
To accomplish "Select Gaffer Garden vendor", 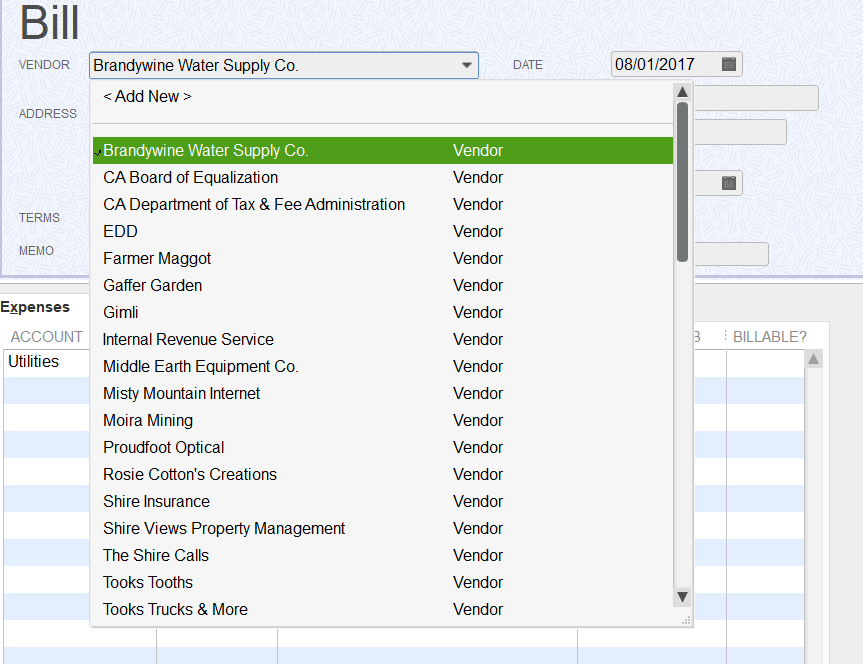I will pyautogui.click(x=383, y=285).
